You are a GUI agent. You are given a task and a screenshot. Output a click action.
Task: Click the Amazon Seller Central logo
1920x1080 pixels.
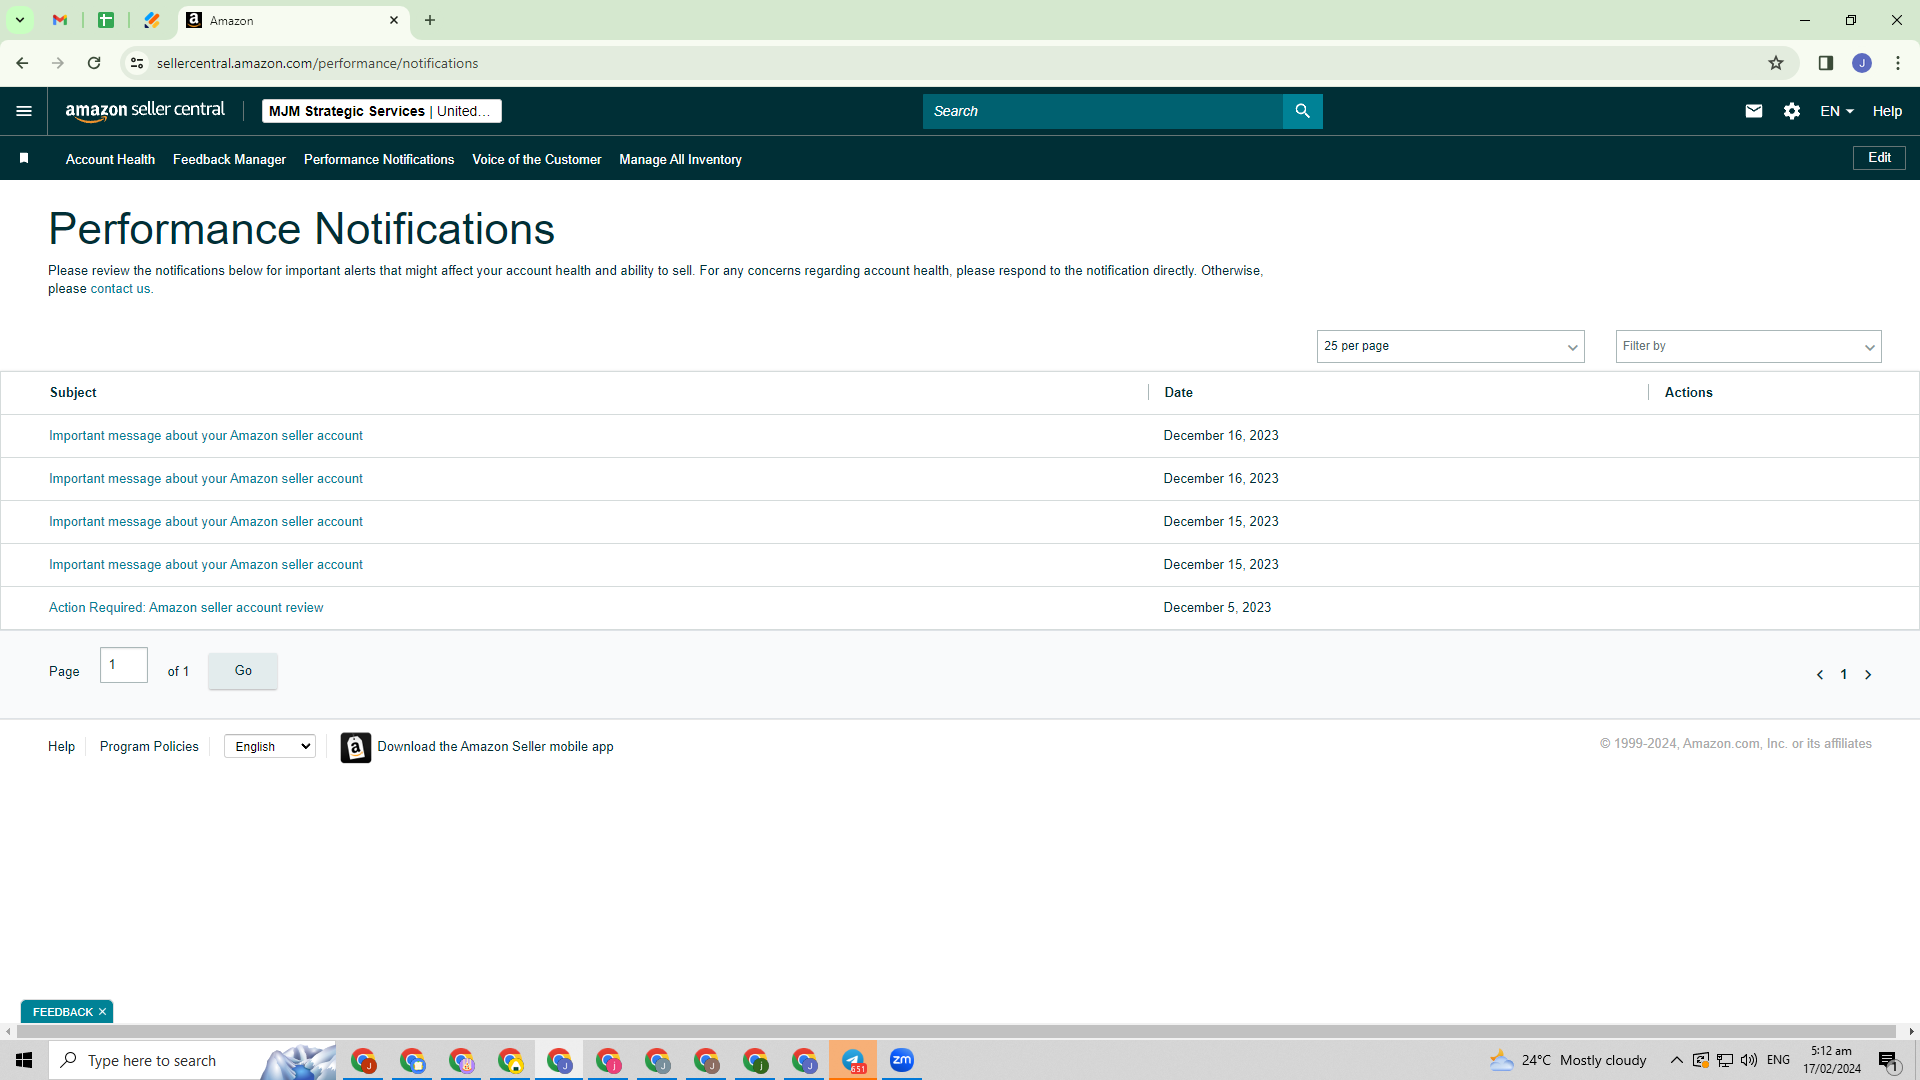tap(145, 111)
